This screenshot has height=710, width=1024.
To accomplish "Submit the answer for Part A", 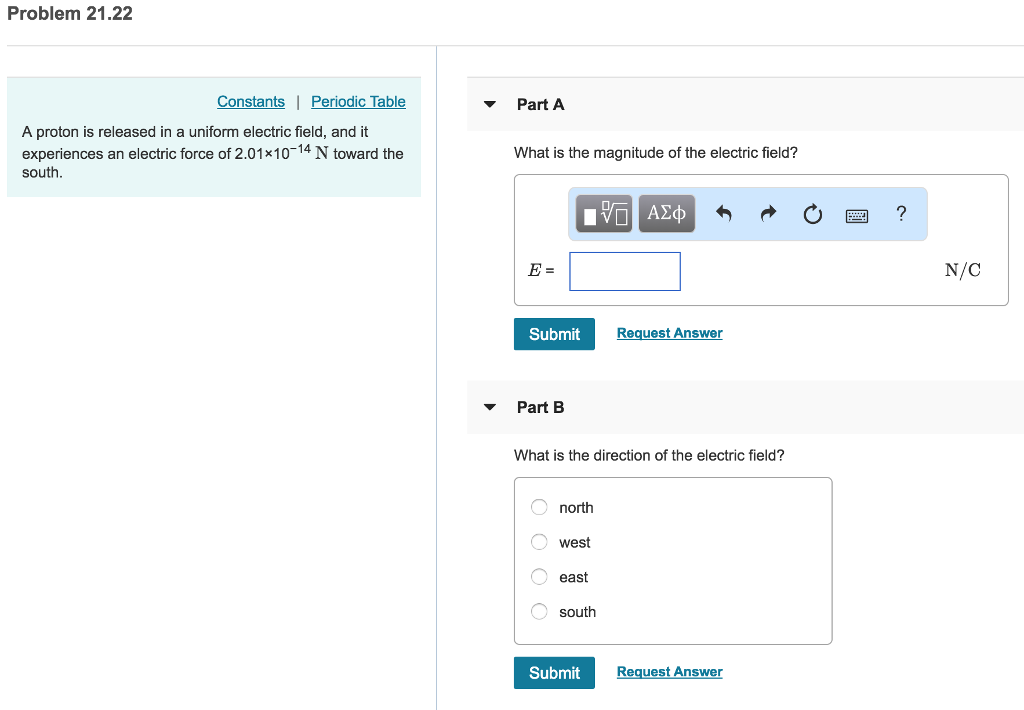I will (x=554, y=333).
